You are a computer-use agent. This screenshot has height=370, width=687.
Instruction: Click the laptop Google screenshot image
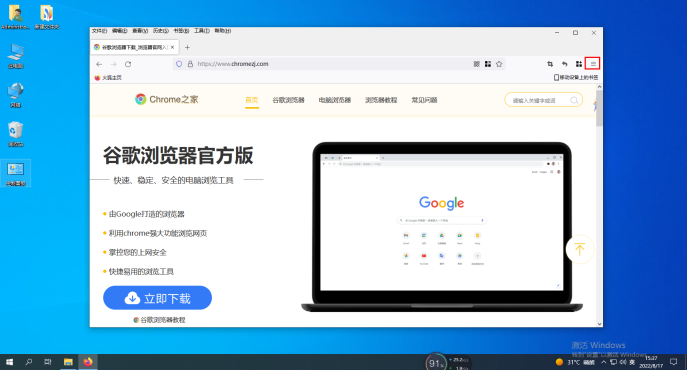coord(442,227)
